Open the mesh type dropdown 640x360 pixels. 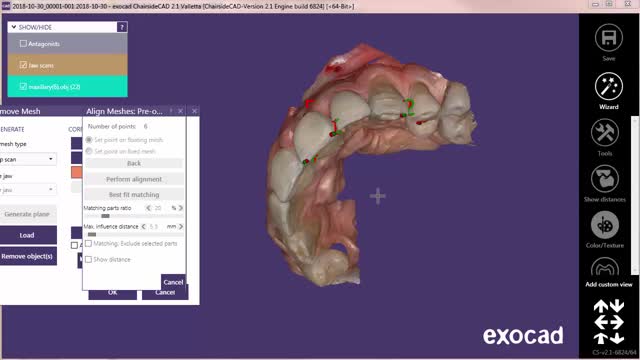(x=28, y=159)
